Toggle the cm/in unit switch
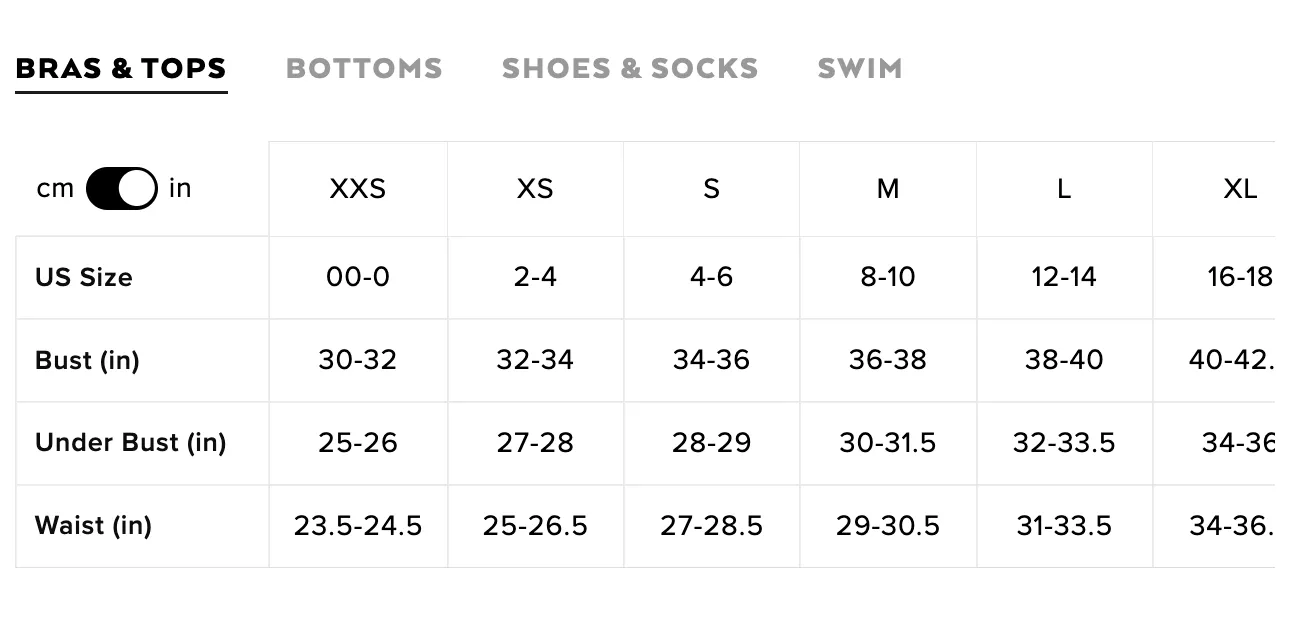Viewport: 1314px width, 628px height. [x=121, y=188]
